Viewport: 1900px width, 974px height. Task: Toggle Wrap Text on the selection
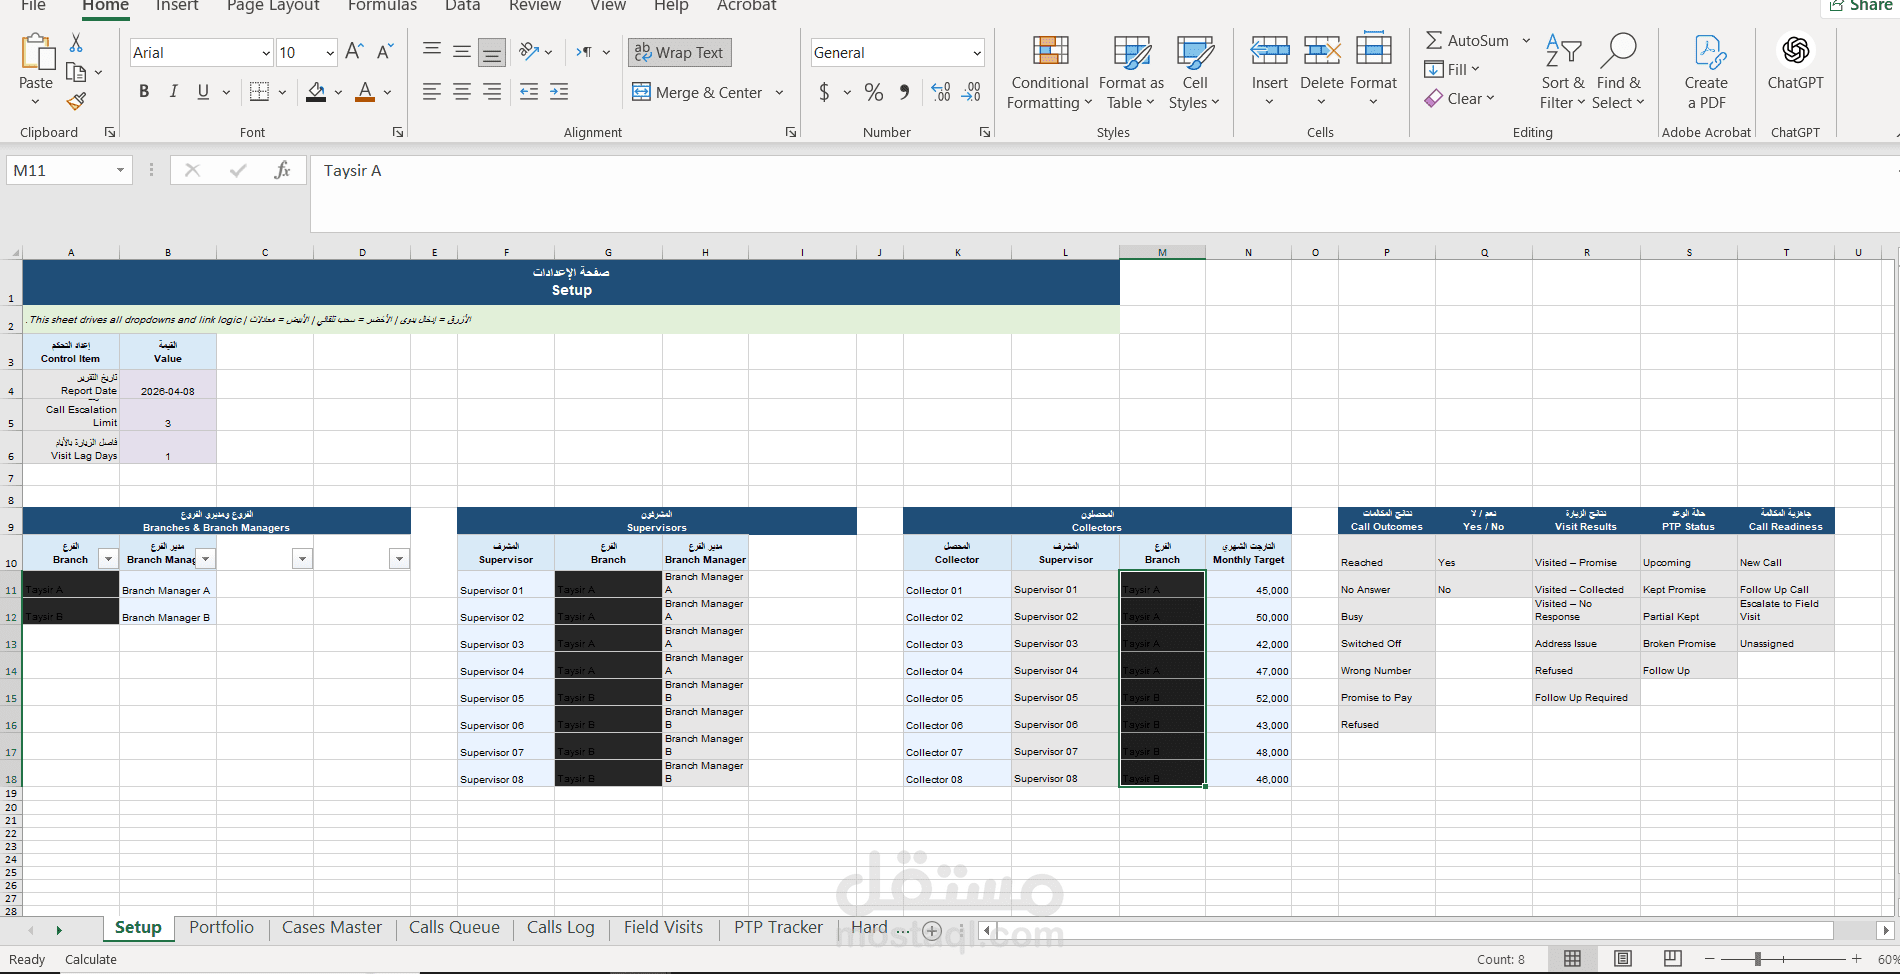click(x=679, y=52)
